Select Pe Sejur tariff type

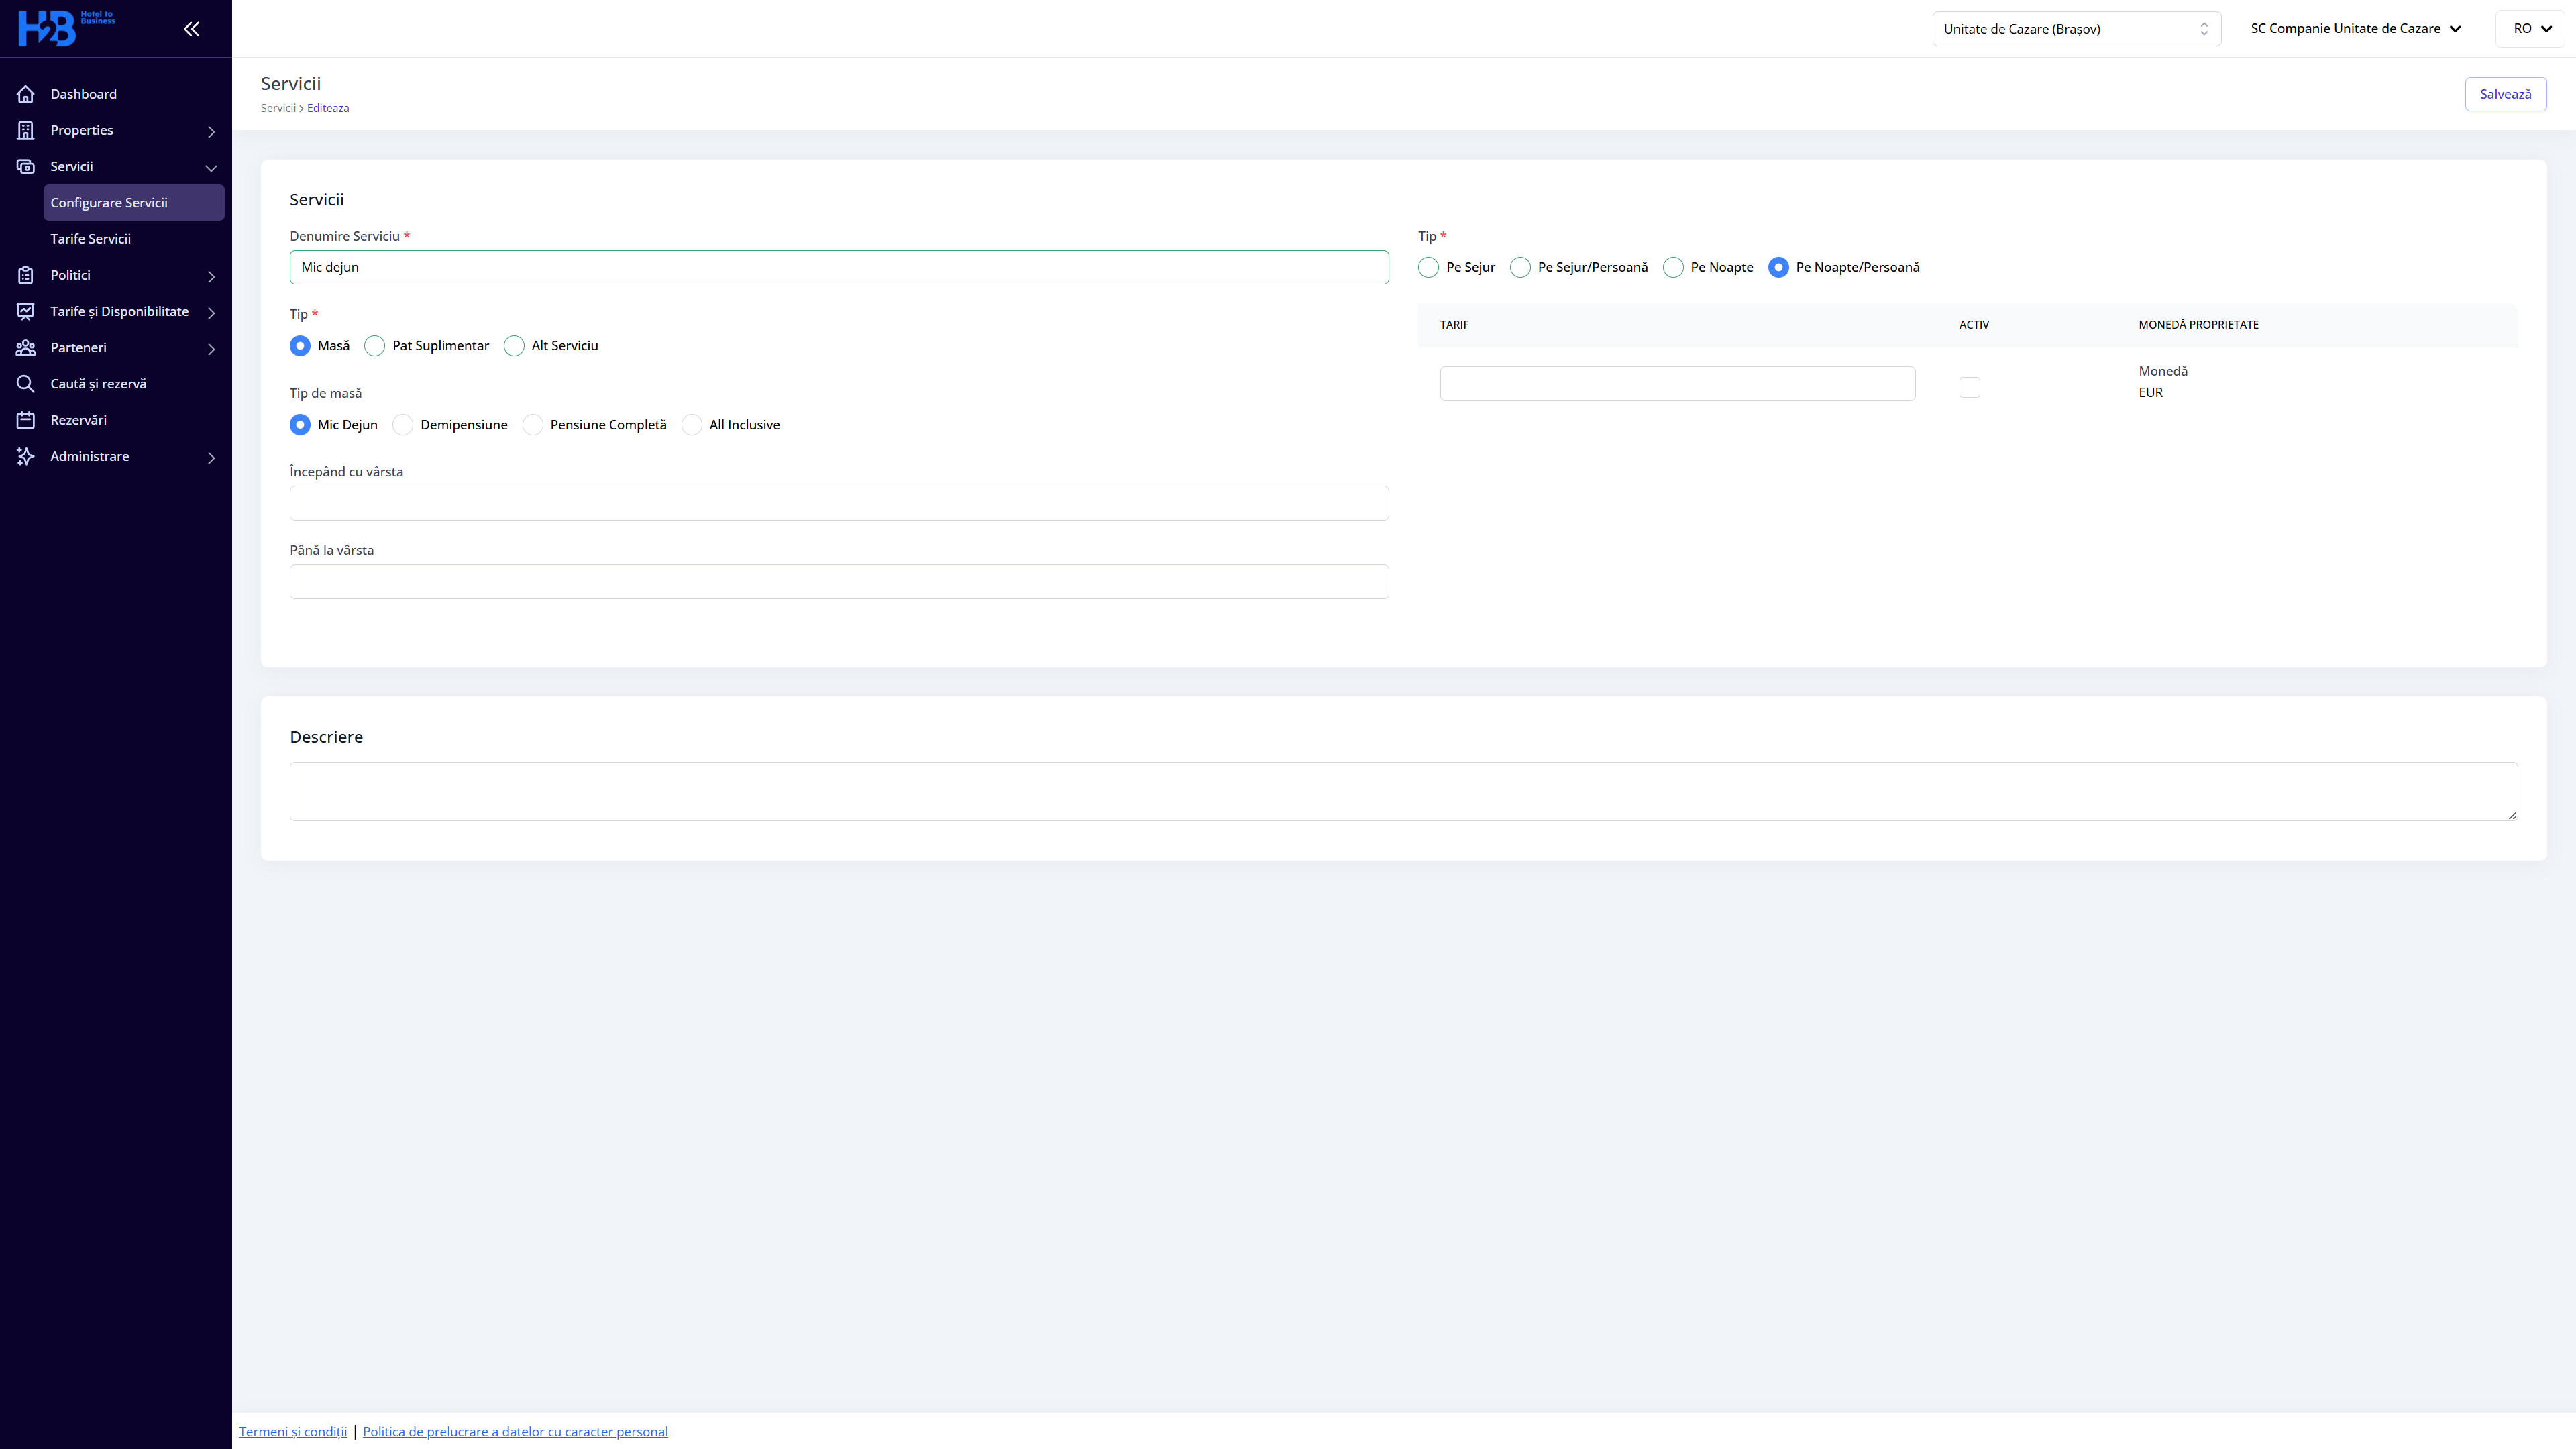click(x=1429, y=267)
